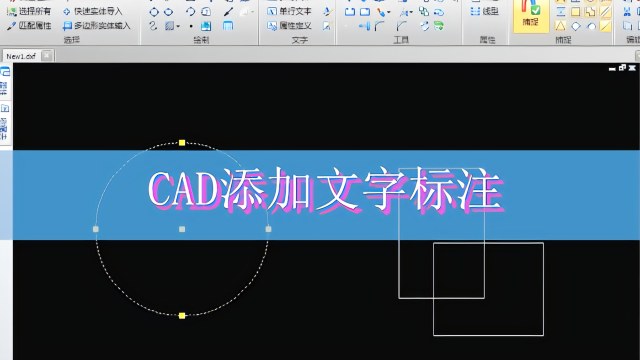Click 快速实体导入 quick entity import
This screenshot has width=640, height=360.
click(93, 11)
